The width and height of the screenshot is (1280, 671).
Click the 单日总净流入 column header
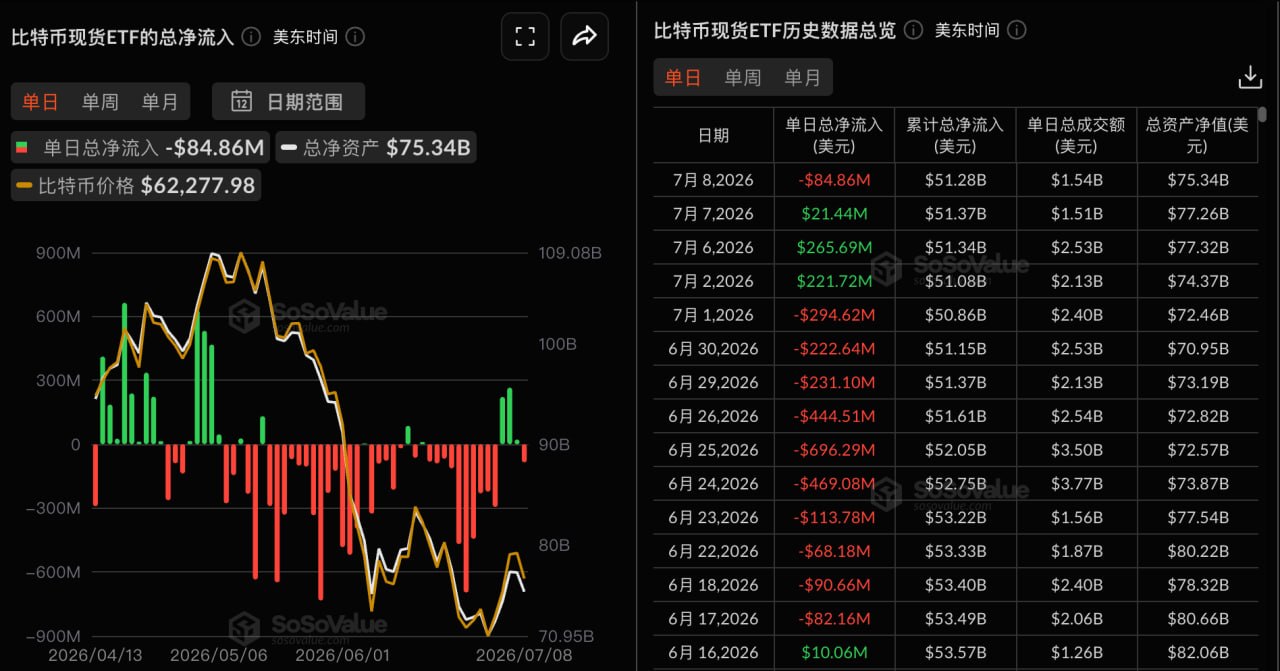(834, 135)
